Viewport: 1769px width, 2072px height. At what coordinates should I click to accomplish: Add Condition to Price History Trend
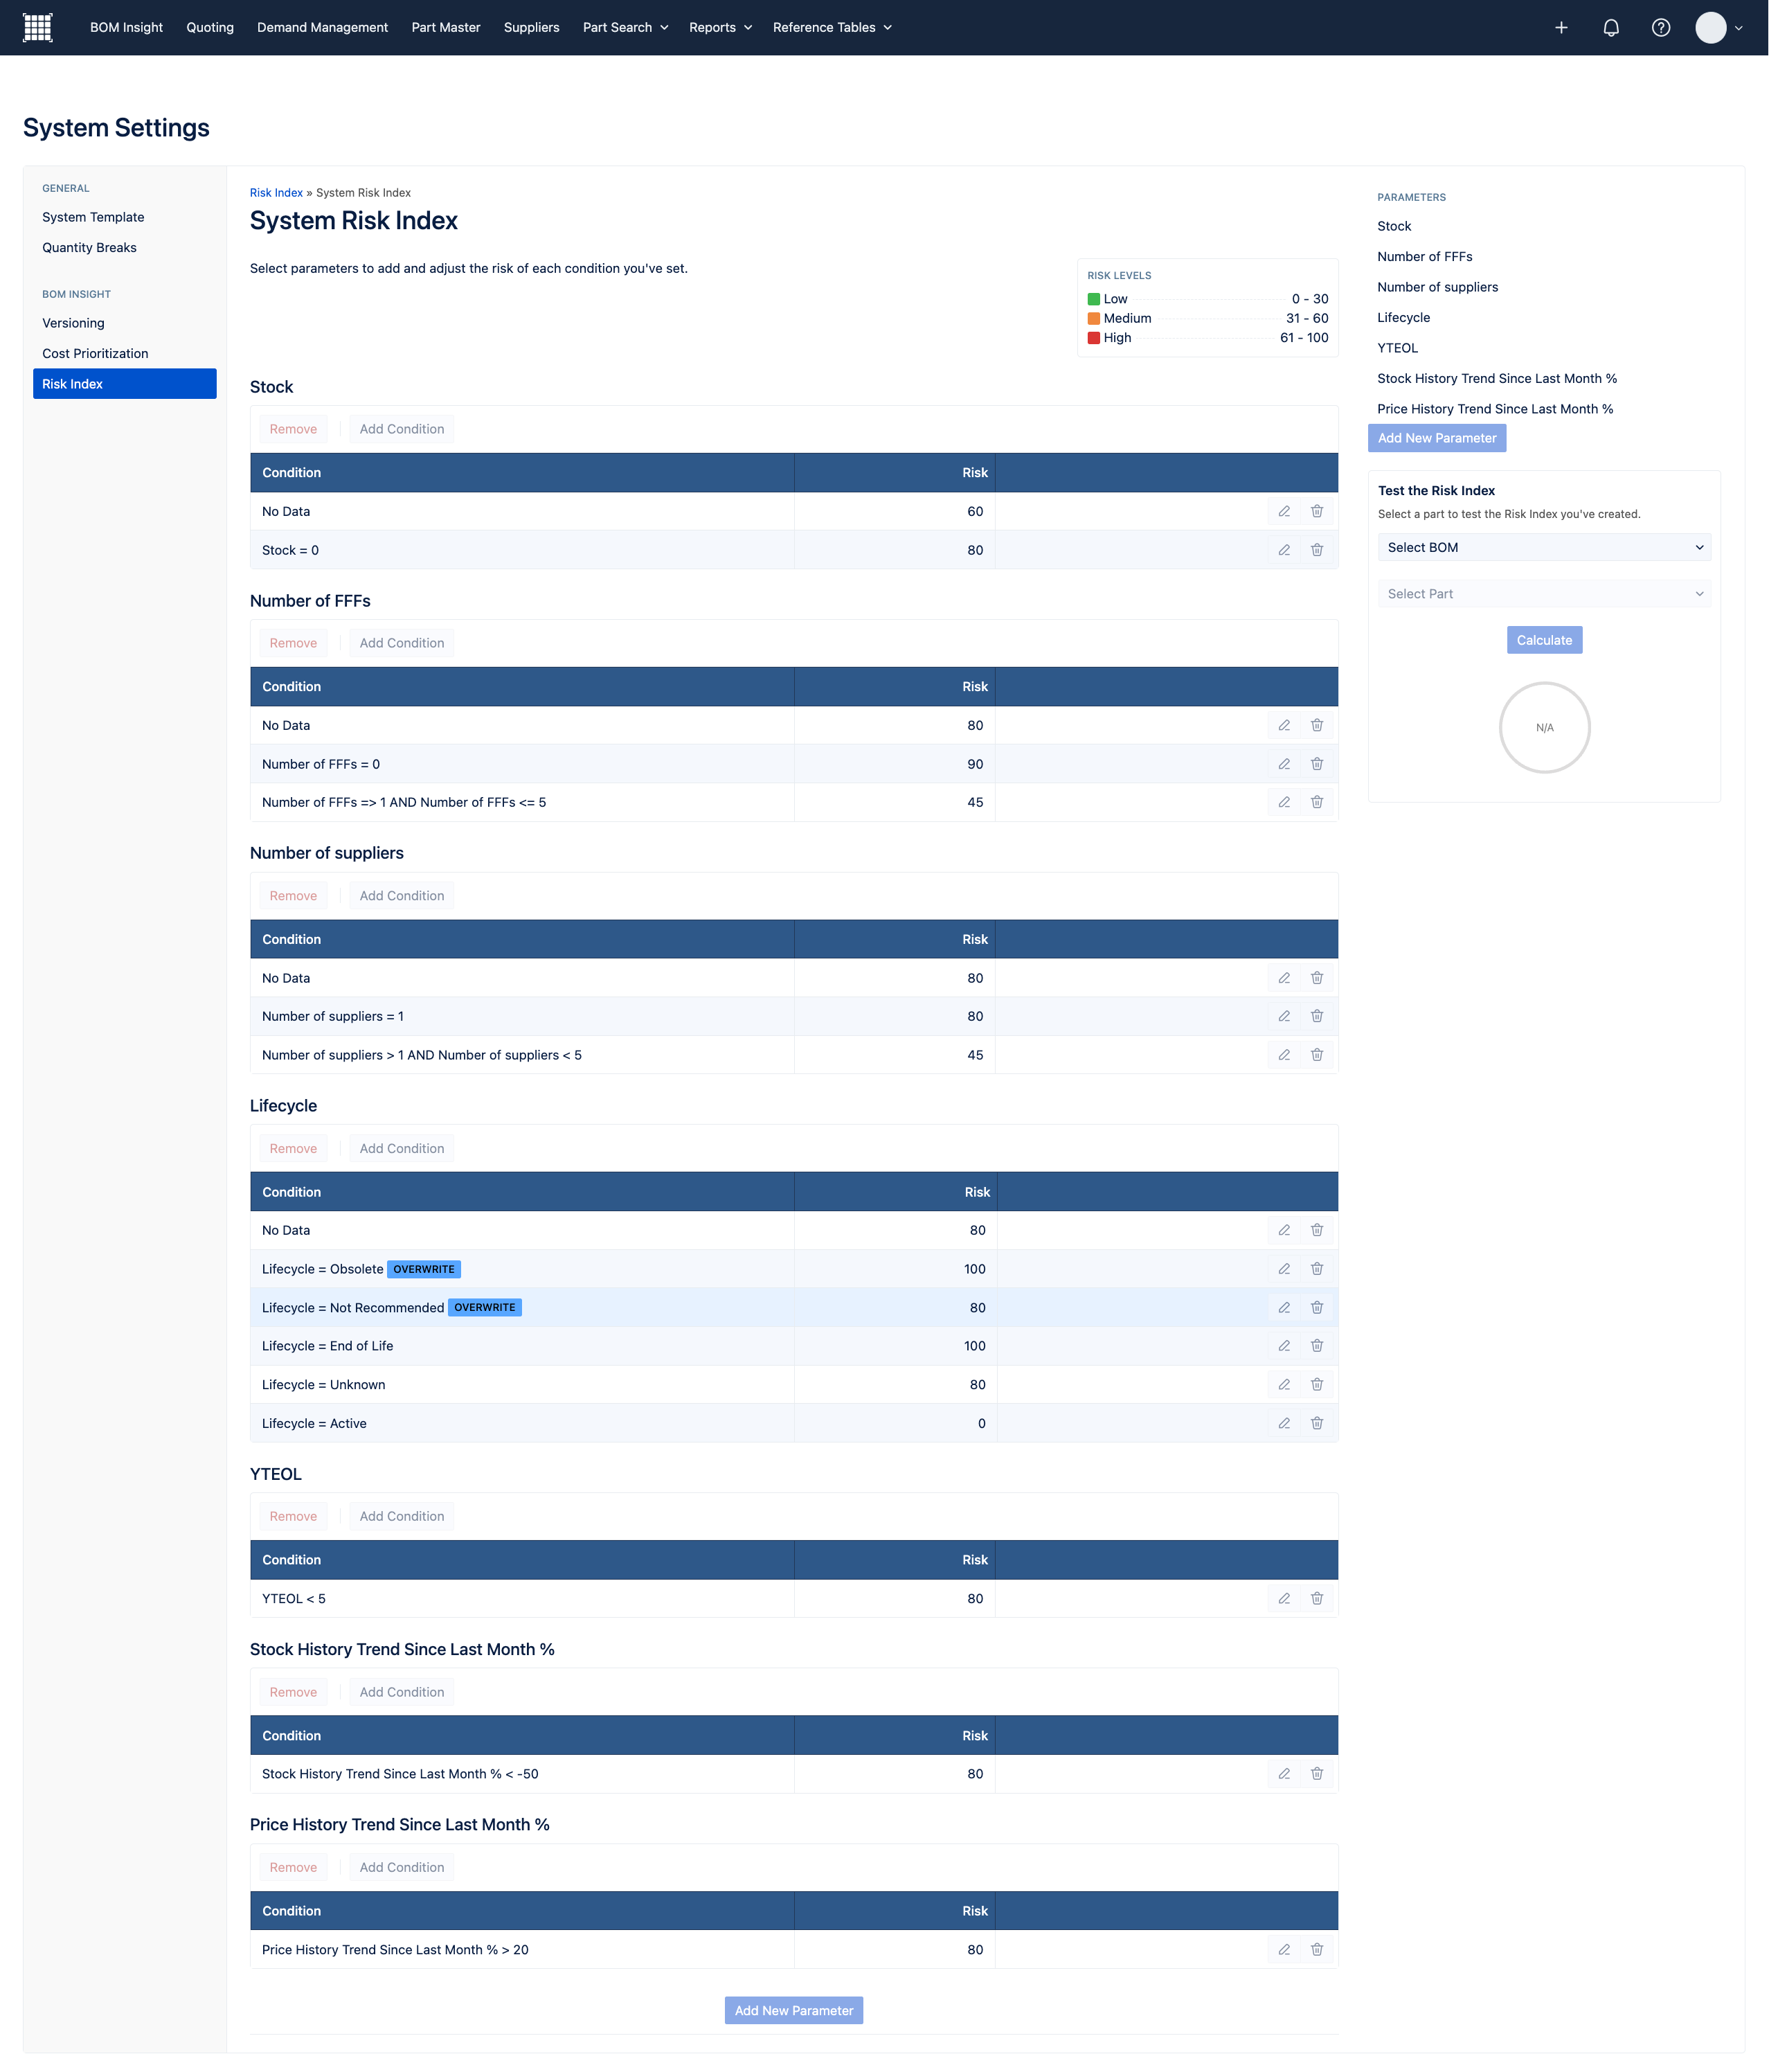click(402, 1868)
